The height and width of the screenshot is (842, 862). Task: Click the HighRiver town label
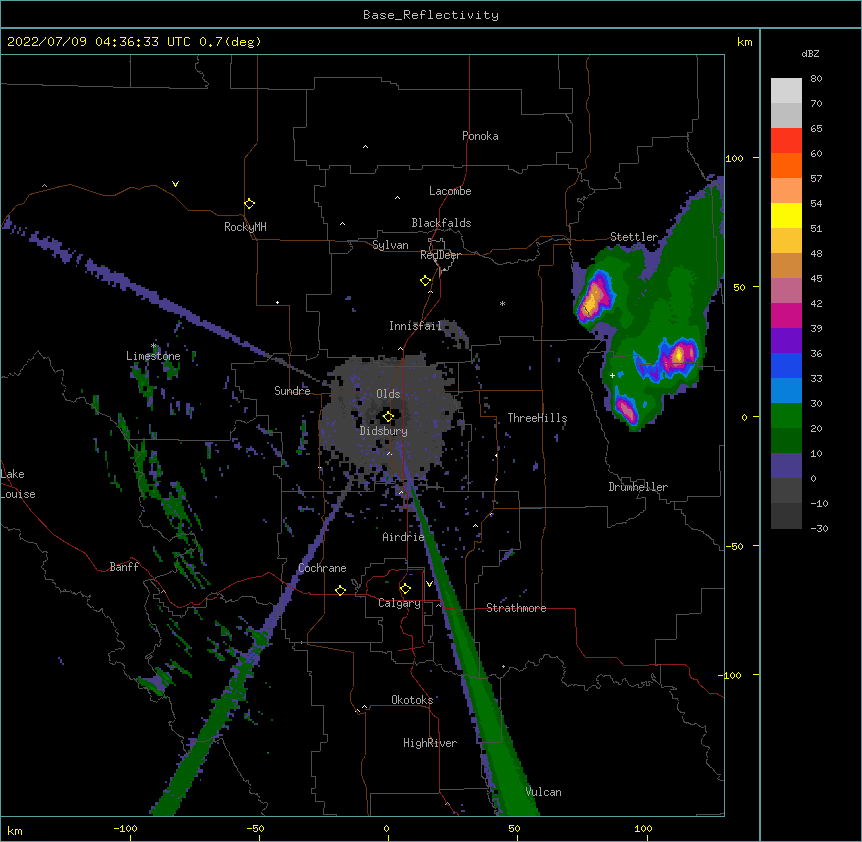430,743
